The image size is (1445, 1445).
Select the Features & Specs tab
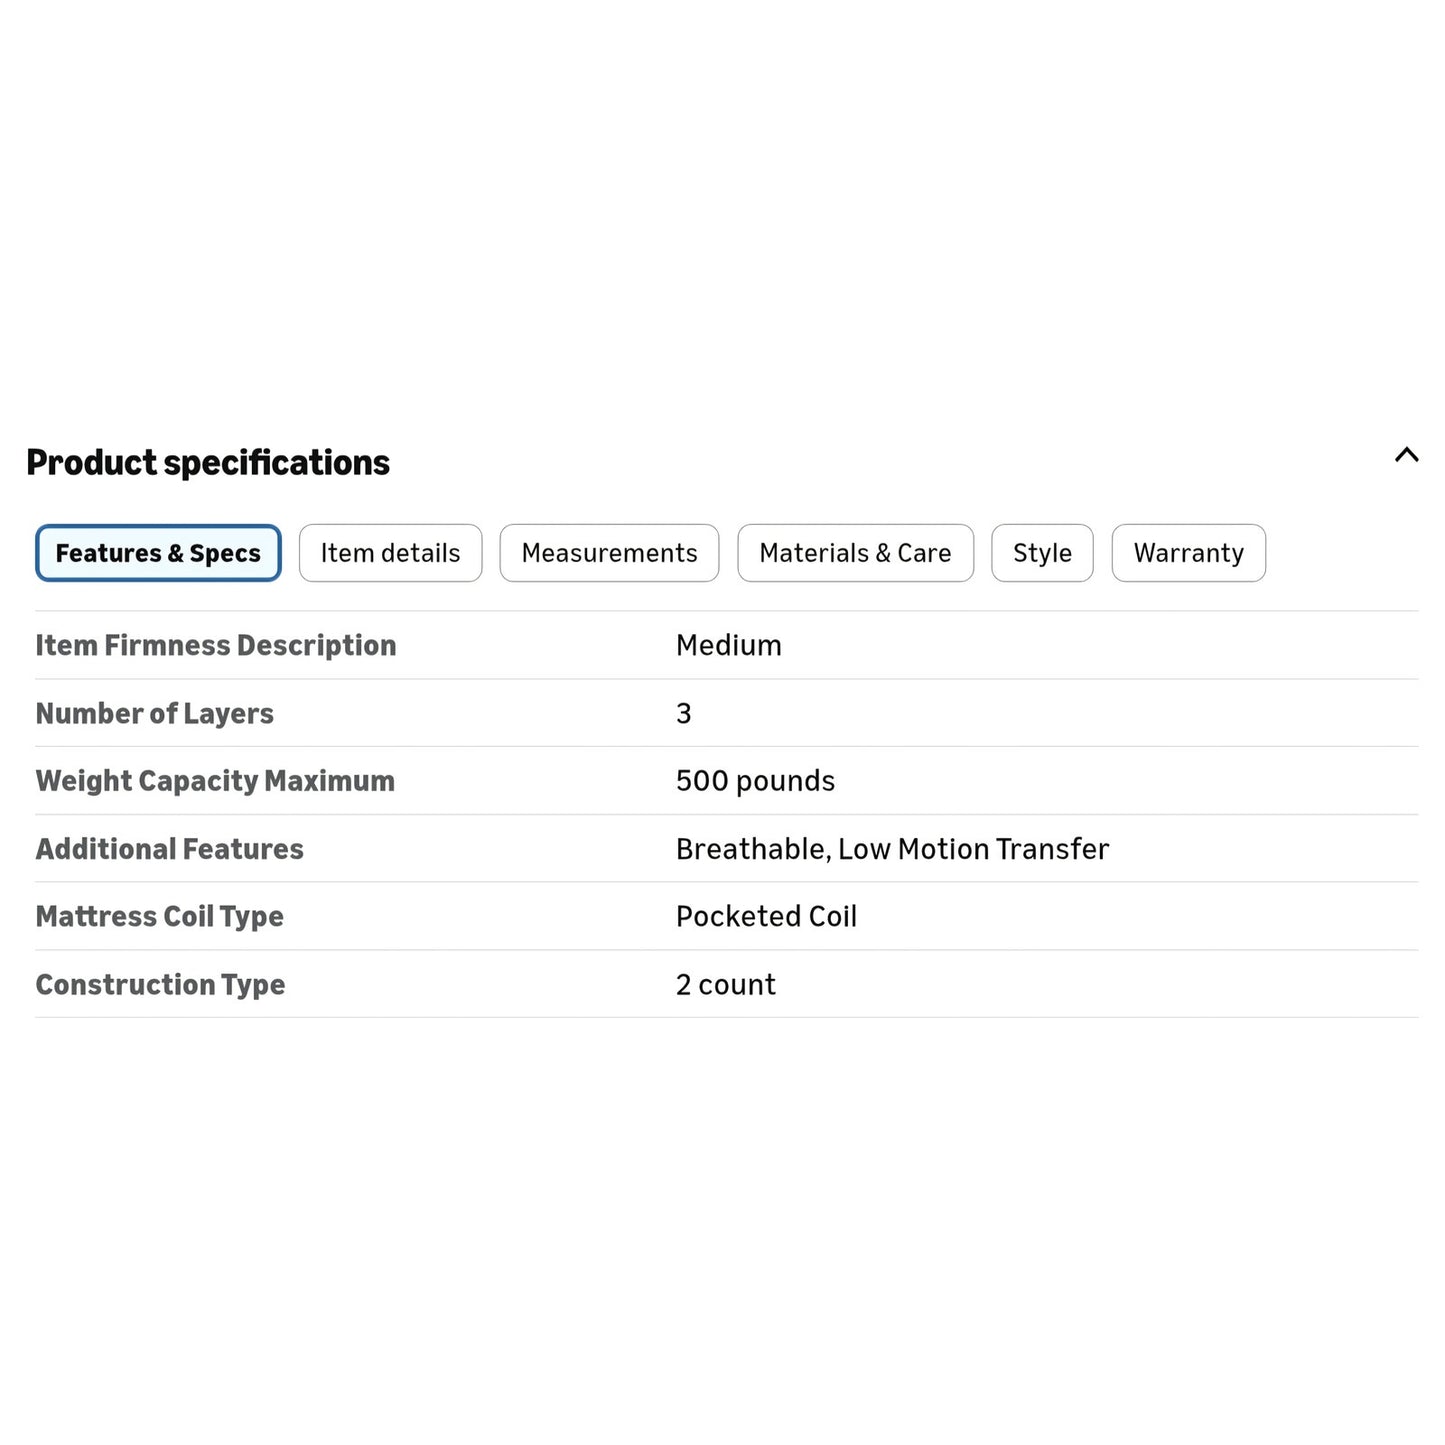coord(158,553)
